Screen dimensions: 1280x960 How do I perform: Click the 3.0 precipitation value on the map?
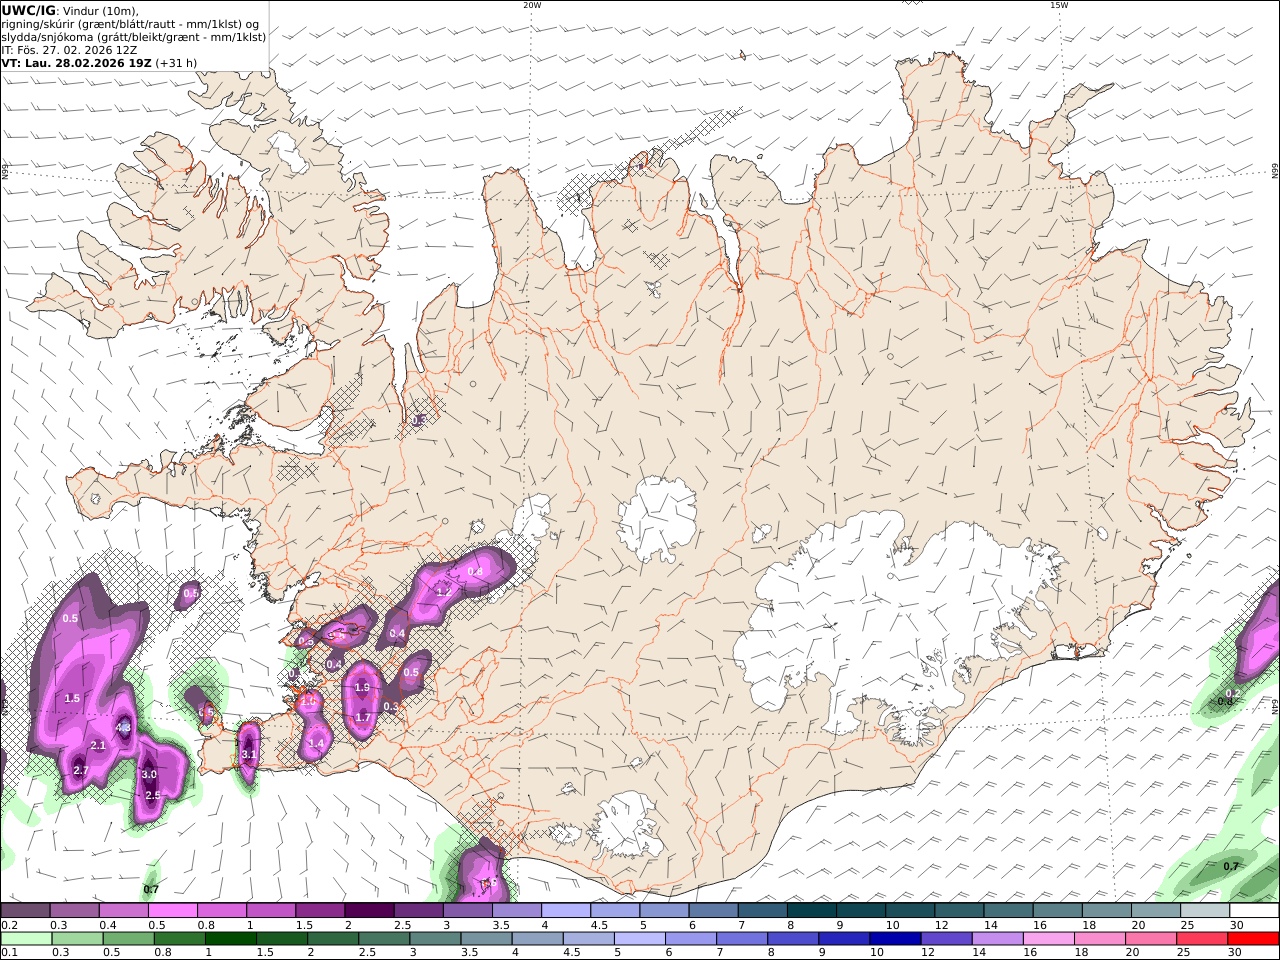pyautogui.click(x=149, y=775)
